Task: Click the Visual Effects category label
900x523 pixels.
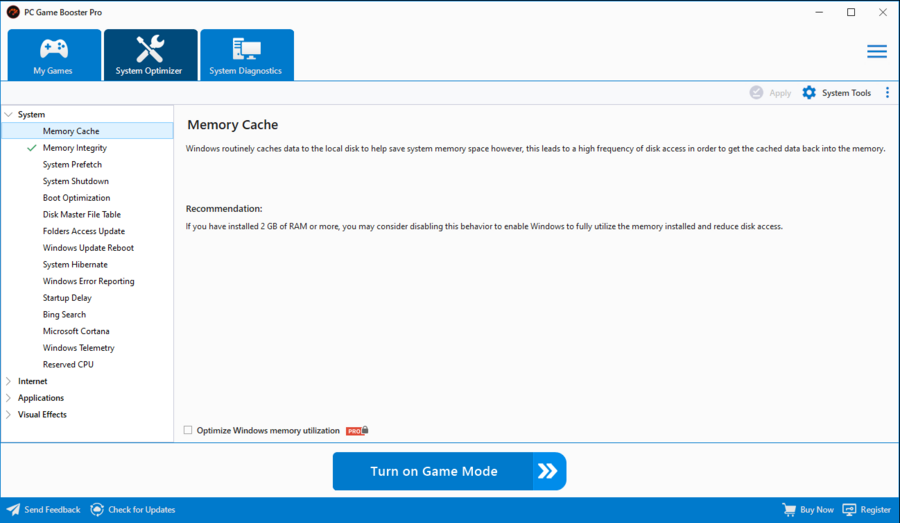Action: [42, 414]
